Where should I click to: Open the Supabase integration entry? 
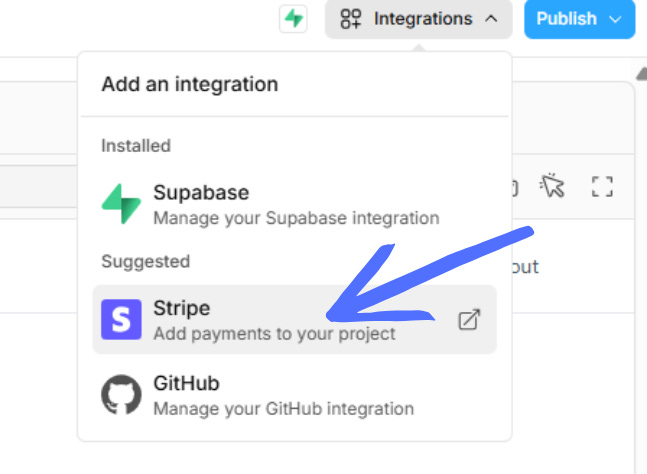pos(295,205)
